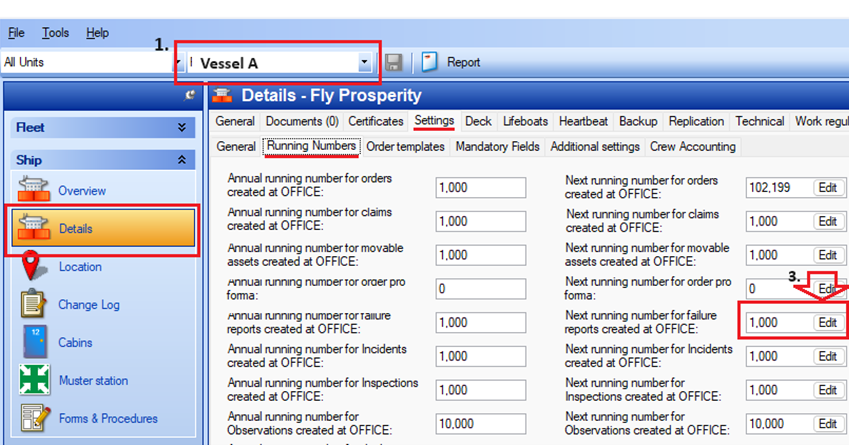This screenshot has width=849, height=445.
Task: Open the Change Log clipboard icon
Action: 33,303
